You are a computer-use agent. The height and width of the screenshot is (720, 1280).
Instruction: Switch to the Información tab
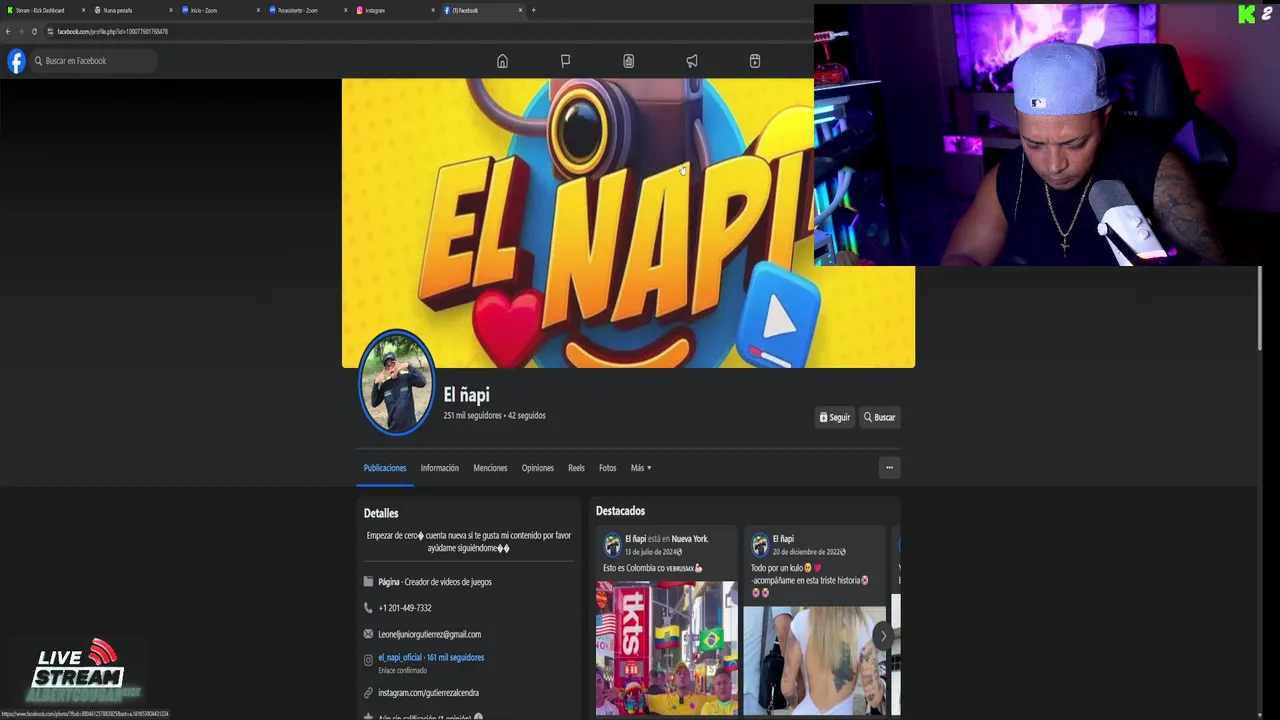coord(439,468)
